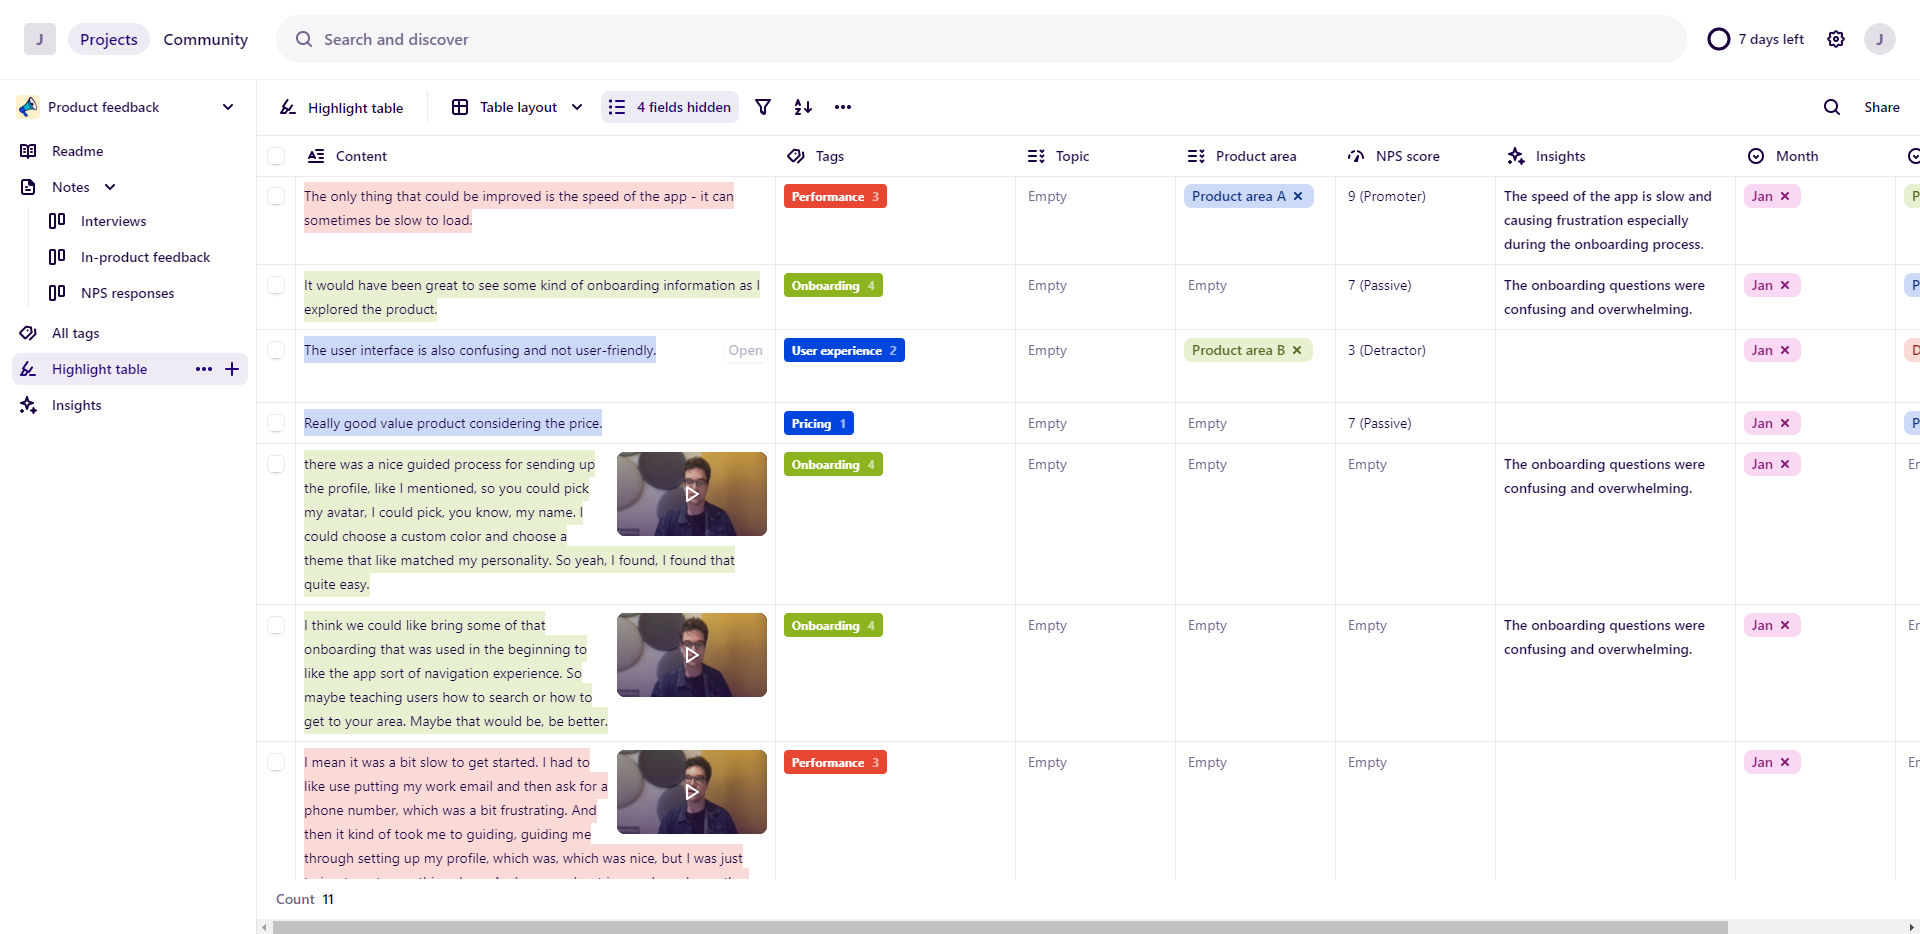Remove Jan tag in first row
The height and width of the screenshot is (934, 1920).
click(x=1785, y=196)
